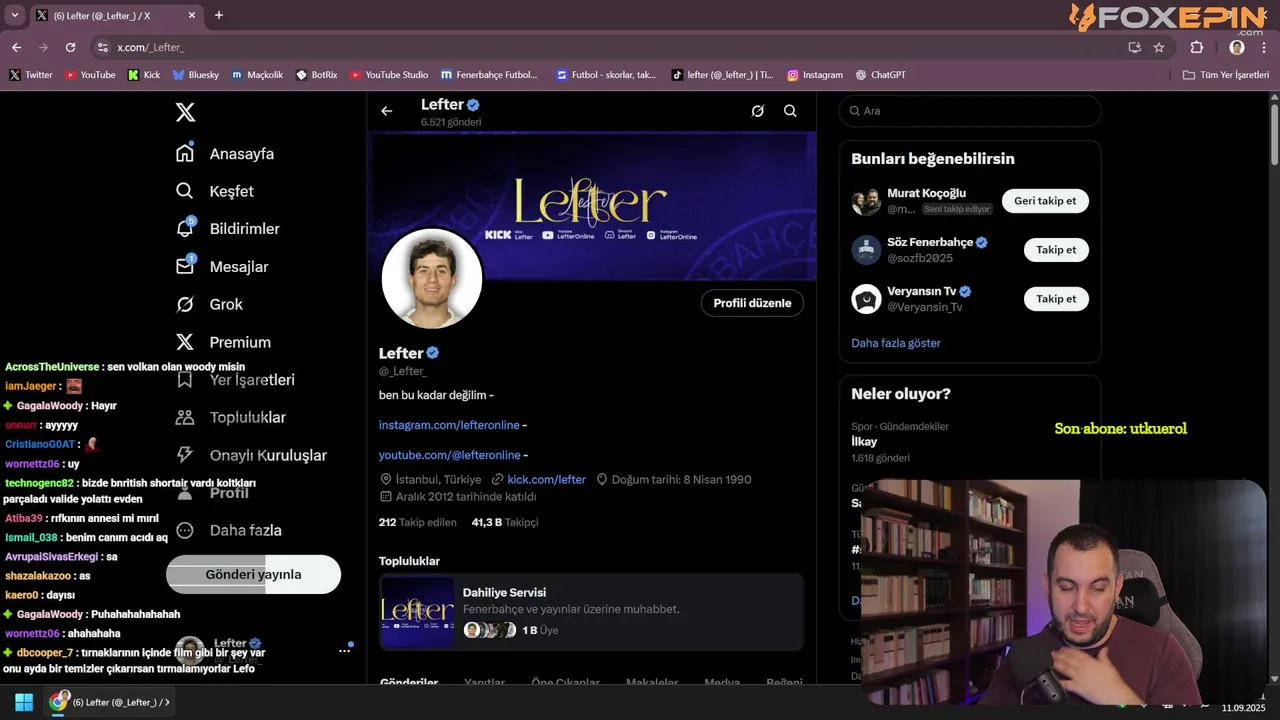The width and height of the screenshot is (1280, 720).
Task: Open Futbol - skorlar bookmark
Action: 606,75
